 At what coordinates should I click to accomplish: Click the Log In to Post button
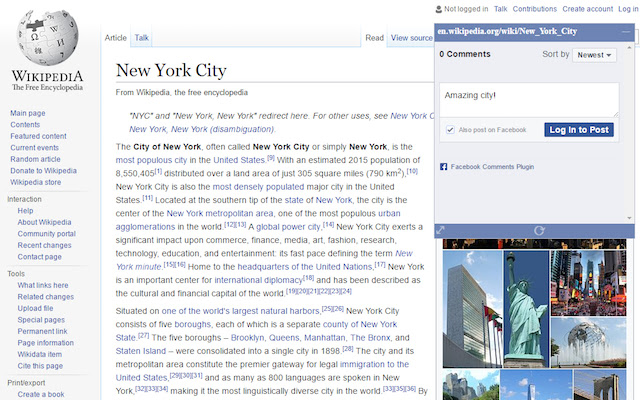click(x=579, y=130)
